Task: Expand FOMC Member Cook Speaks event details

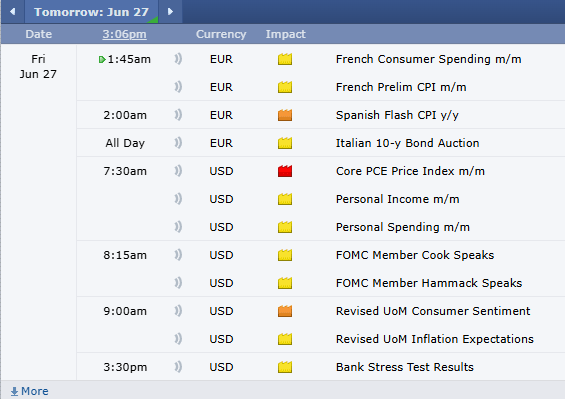Action: (x=415, y=255)
